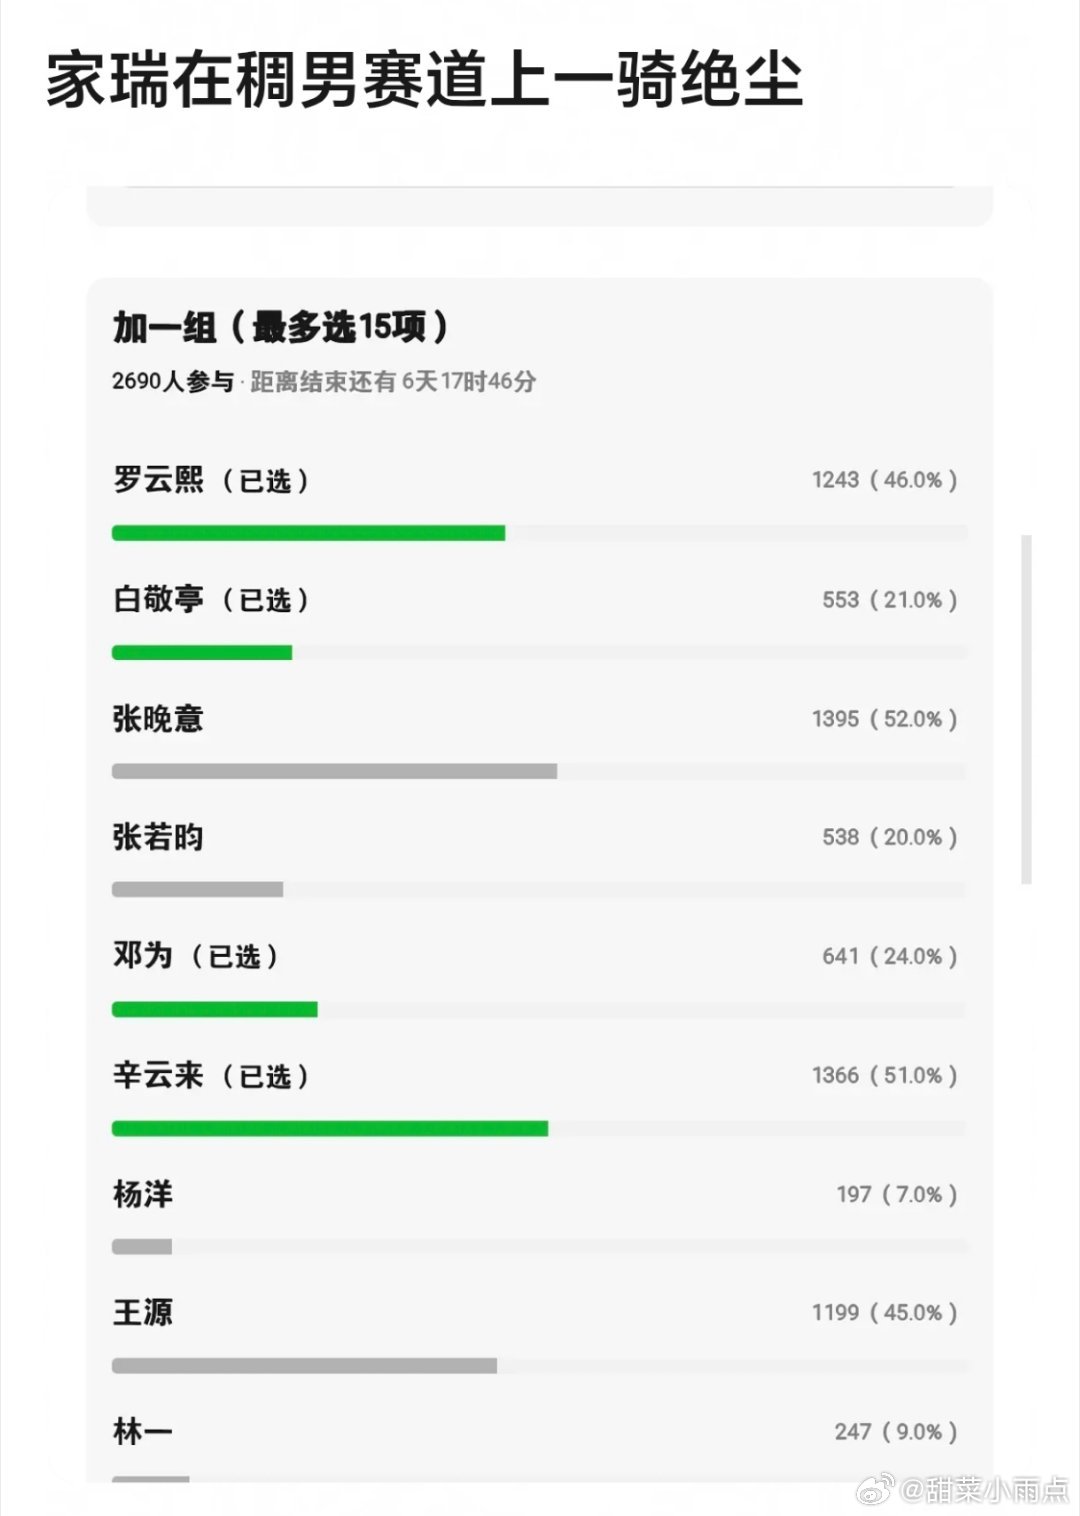1080x1516 pixels.
Task: Open @甜菜小雨点 watermark username
Action: 985,1490
